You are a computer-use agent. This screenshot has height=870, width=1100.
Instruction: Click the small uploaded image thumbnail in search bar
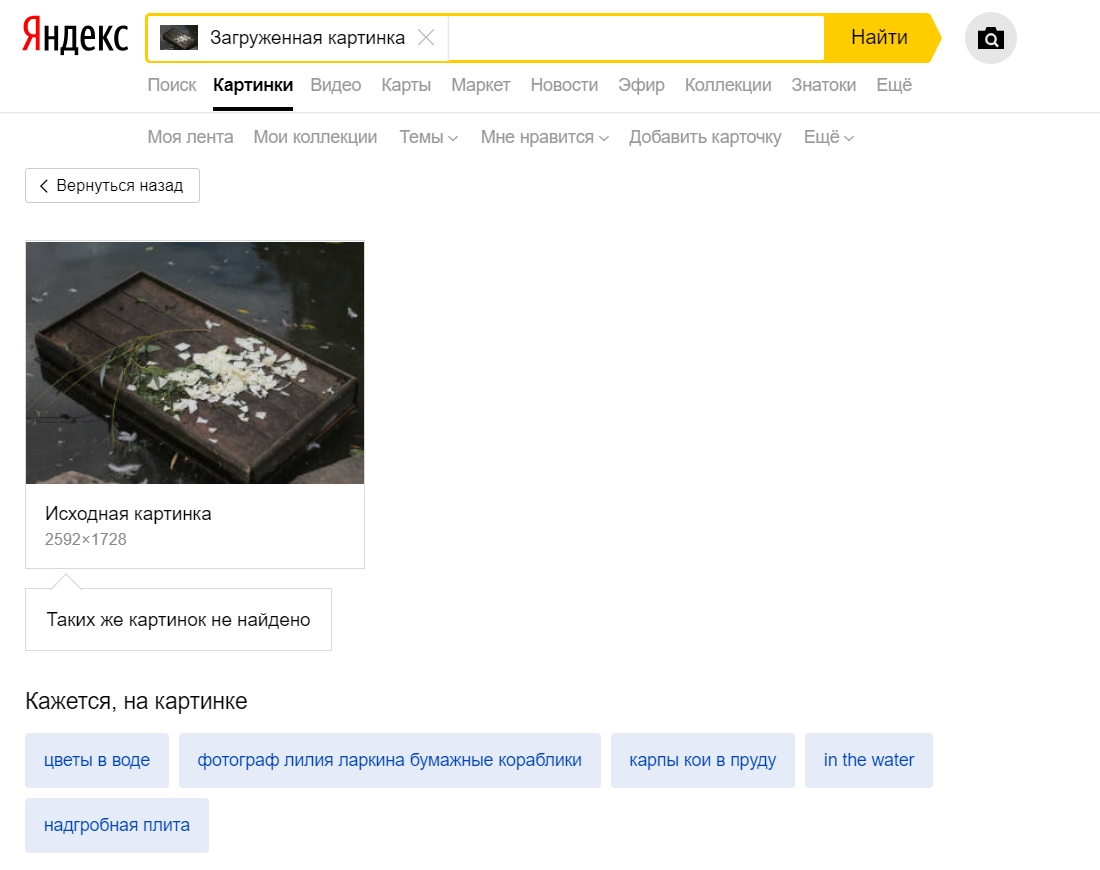coord(179,37)
